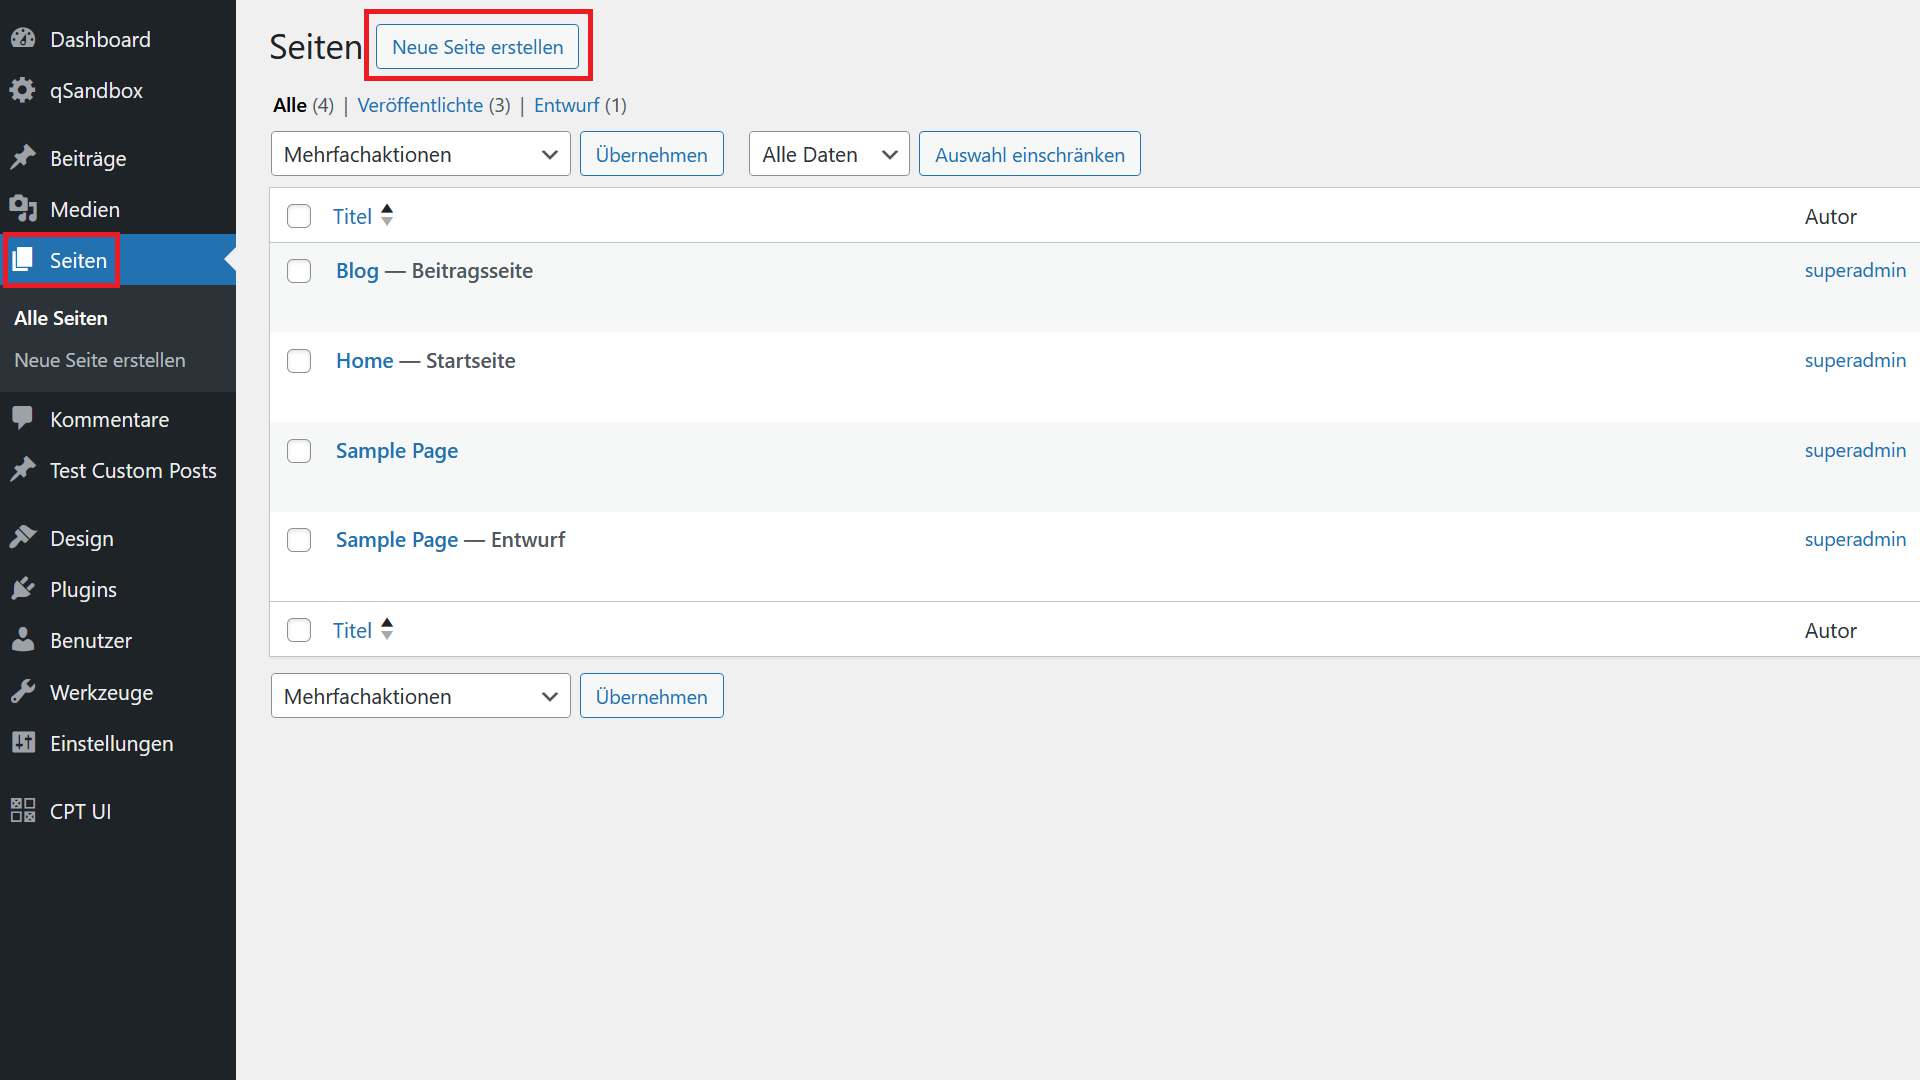Click Übernehmen to apply bulk action
This screenshot has height=1080, width=1920.
pyautogui.click(x=650, y=154)
